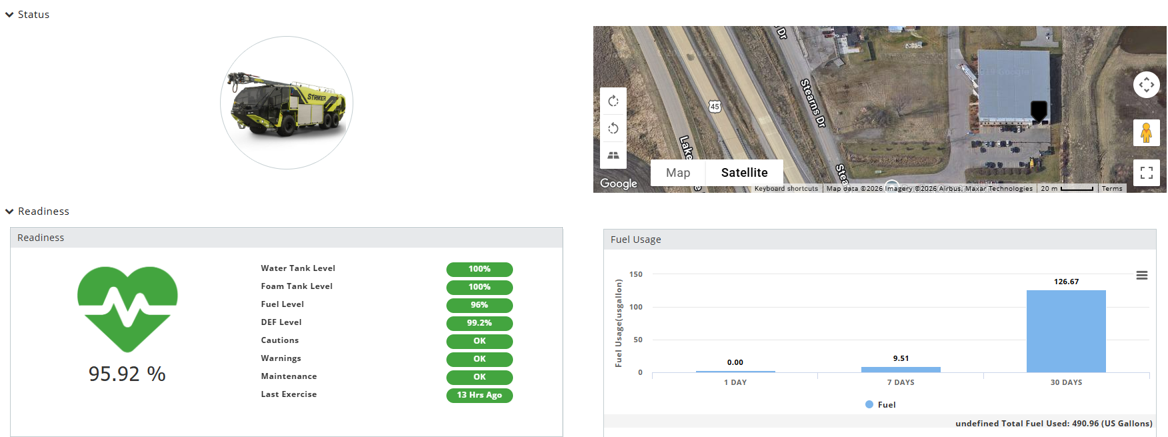Click the US 45 highway shield on map

(716, 107)
